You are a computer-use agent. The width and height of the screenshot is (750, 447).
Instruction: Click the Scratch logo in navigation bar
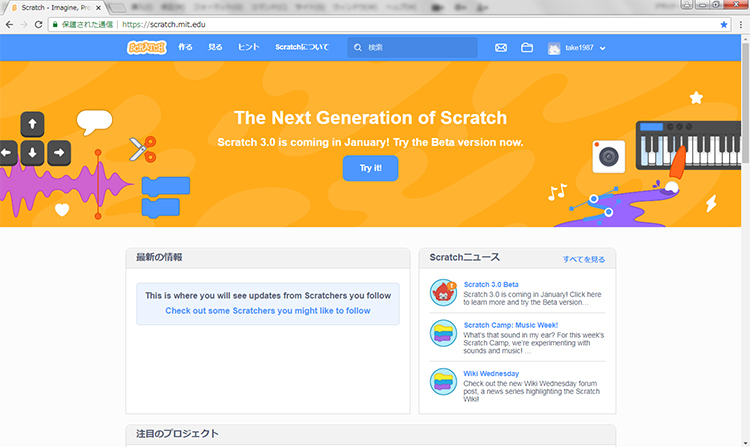[146, 47]
